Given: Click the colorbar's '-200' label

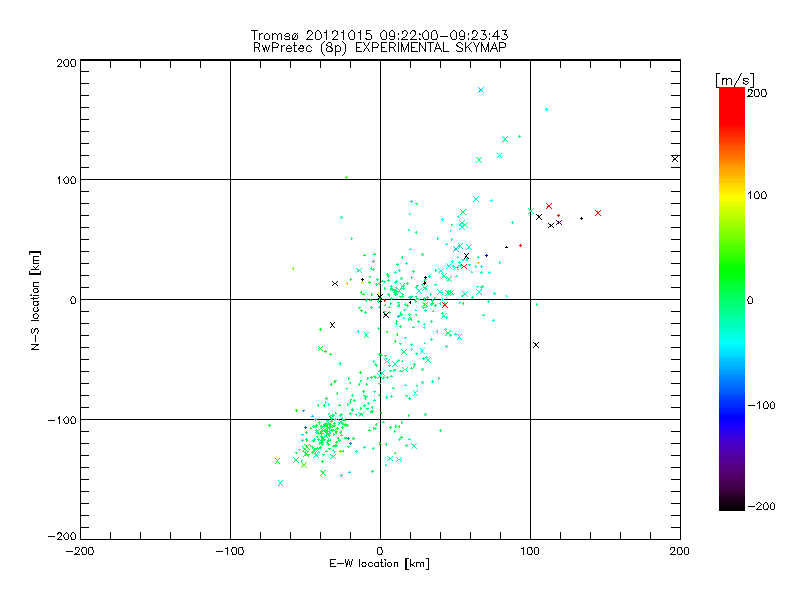Looking at the screenshot, I should click(x=761, y=506).
